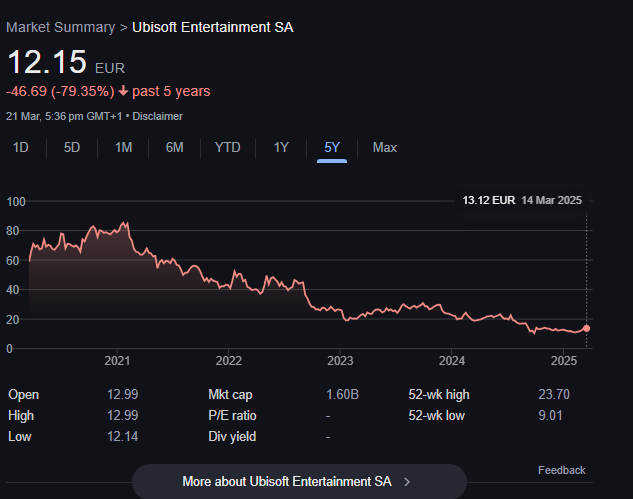Image resolution: width=633 pixels, height=499 pixels.
Task: Click the Feedback link
Action: pyautogui.click(x=561, y=470)
